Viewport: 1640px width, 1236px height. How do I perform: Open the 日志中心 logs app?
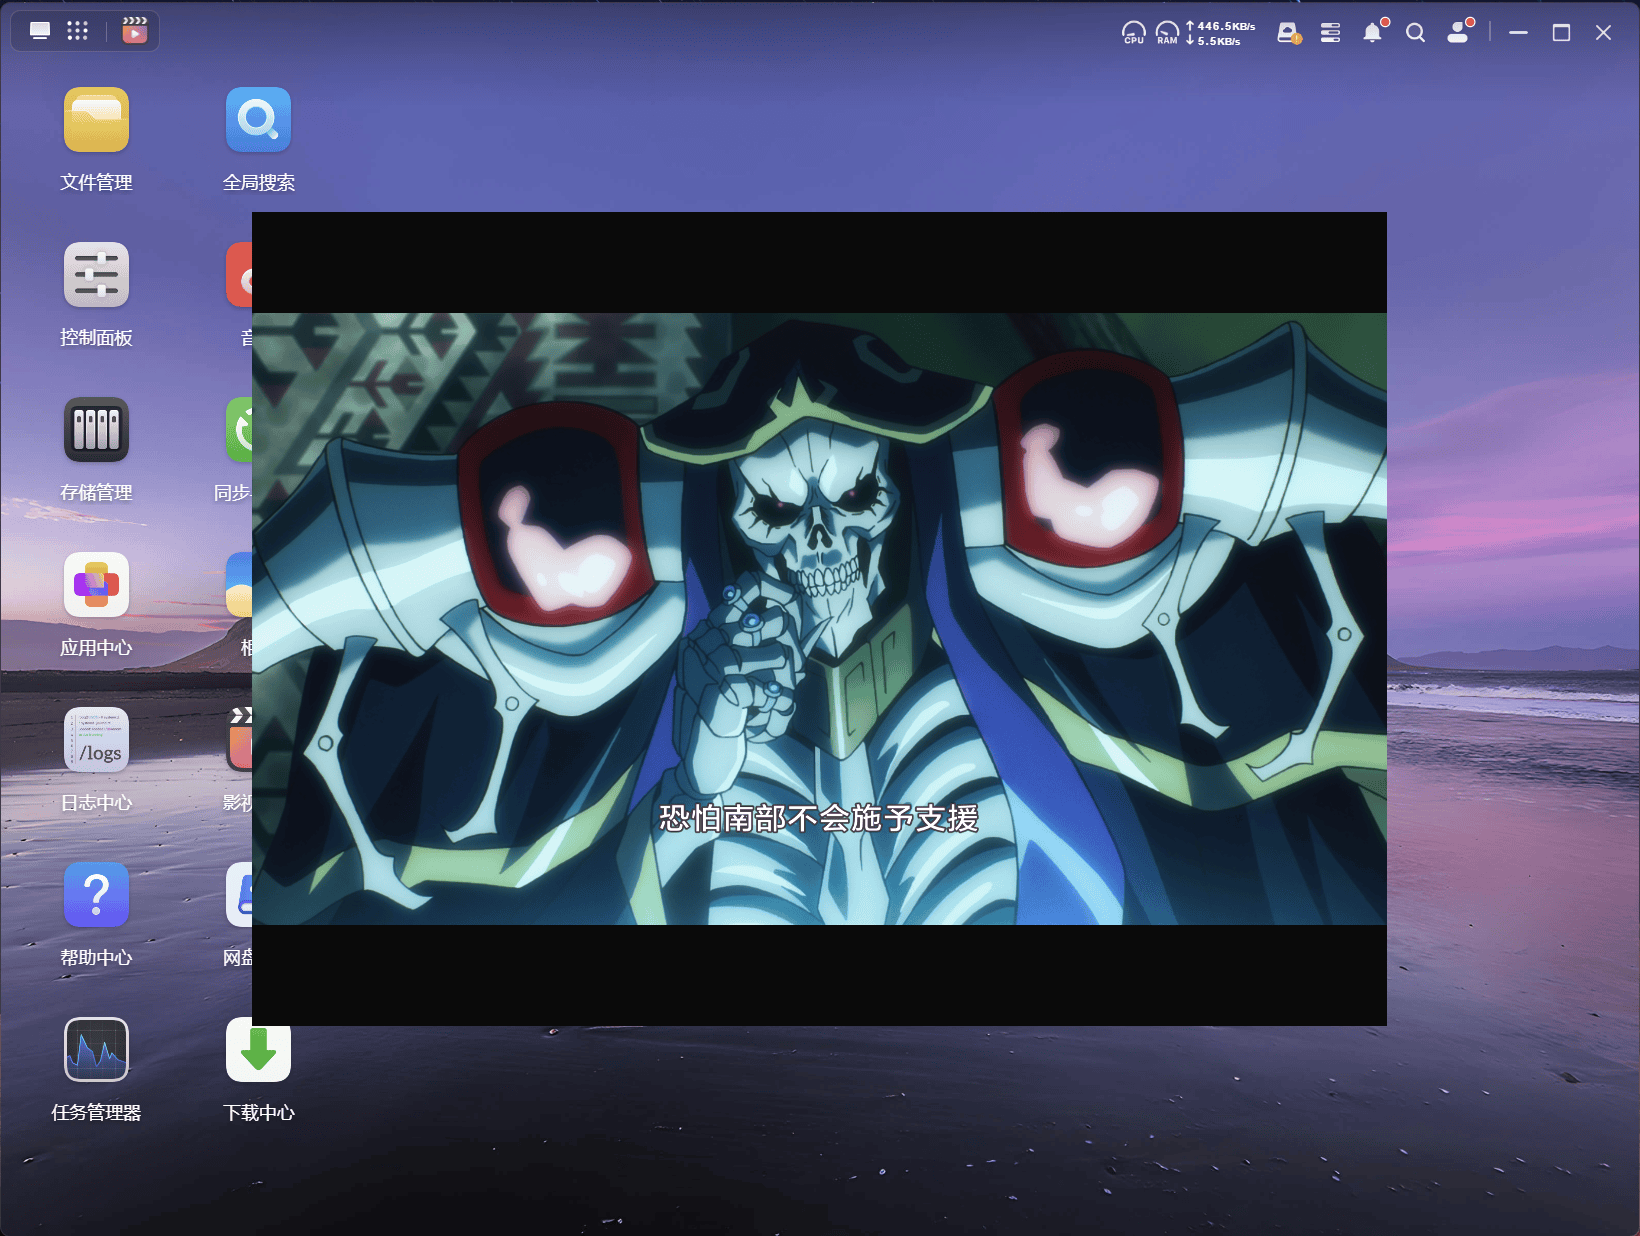(96, 740)
